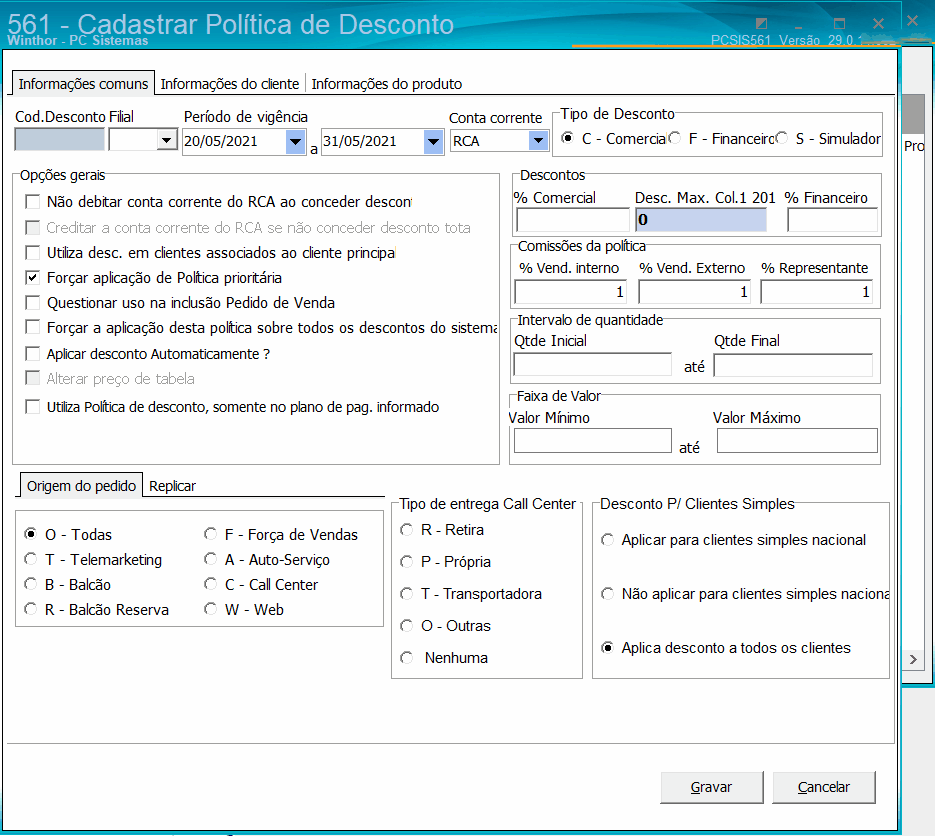The image size is (935, 836).
Task: Click the start date field 20/05/2021
Action: tap(234, 142)
